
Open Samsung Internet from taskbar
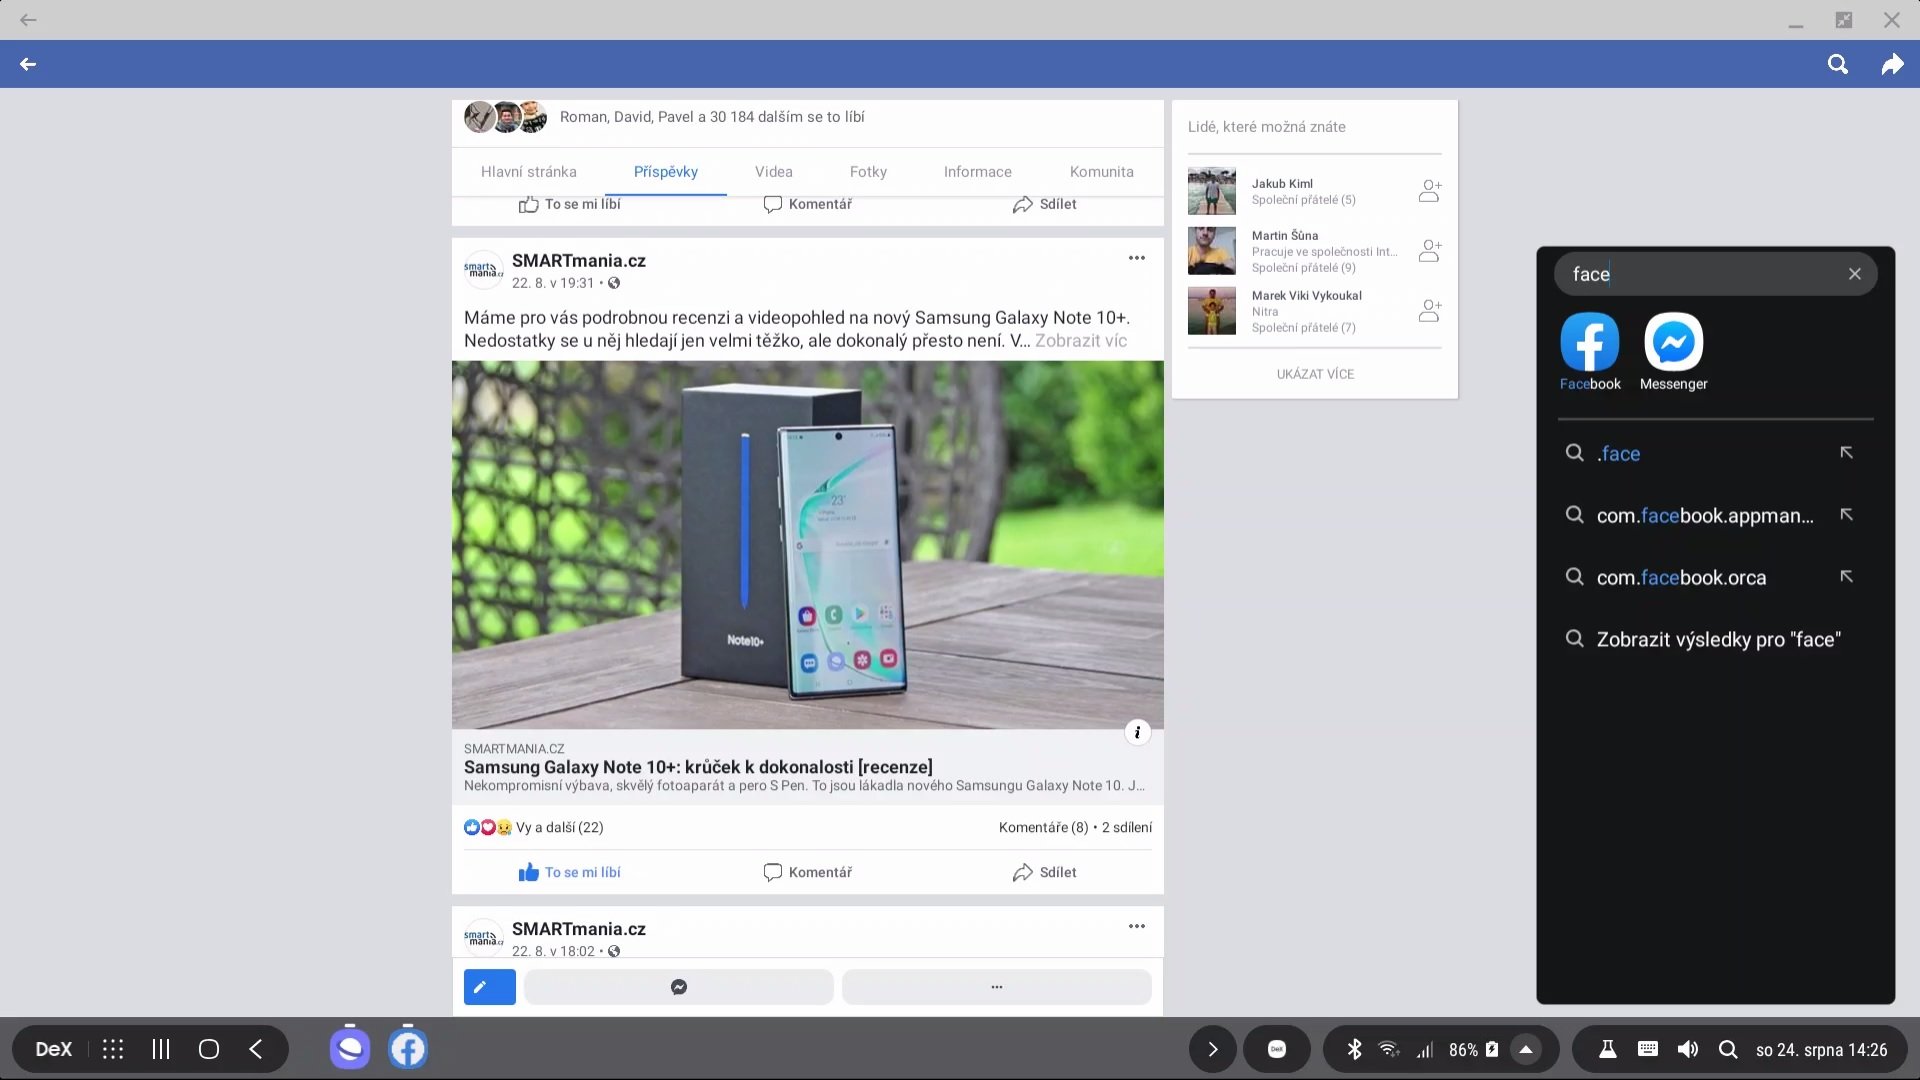350,1048
